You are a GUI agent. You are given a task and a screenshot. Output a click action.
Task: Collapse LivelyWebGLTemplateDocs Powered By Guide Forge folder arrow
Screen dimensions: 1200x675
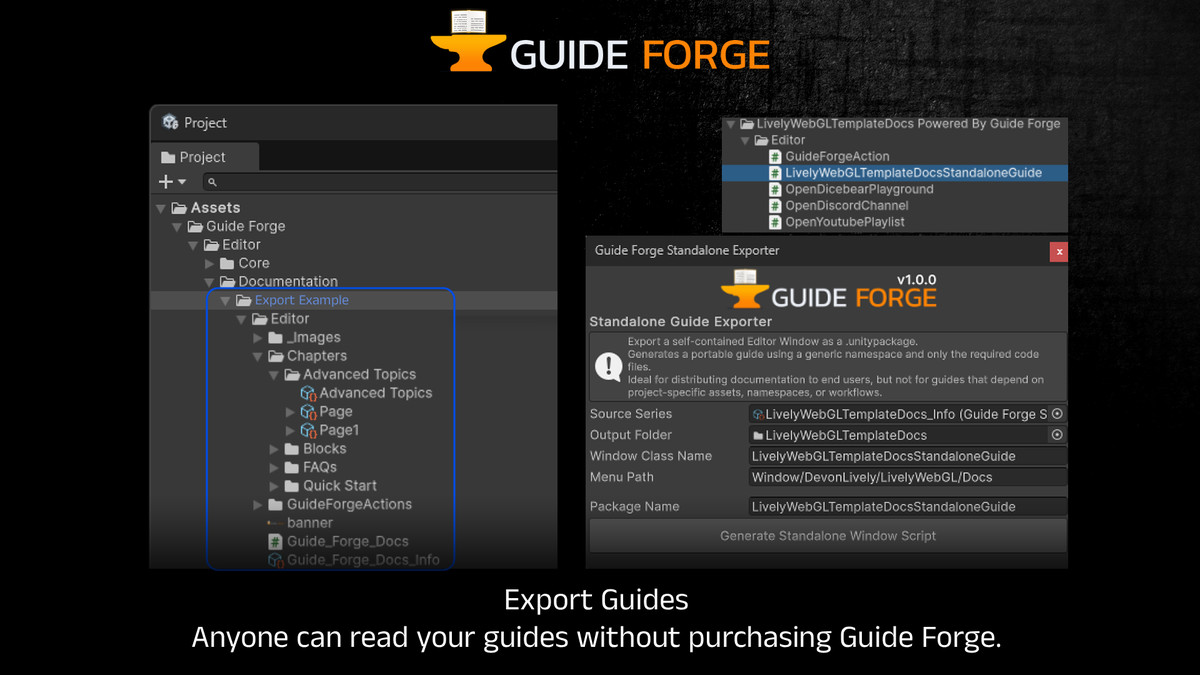(731, 124)
